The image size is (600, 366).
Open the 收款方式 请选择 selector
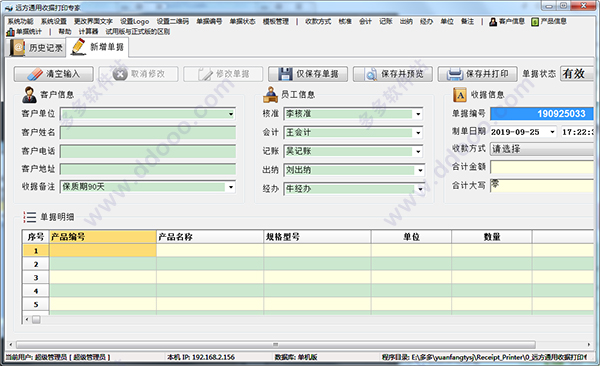point(542,149)
